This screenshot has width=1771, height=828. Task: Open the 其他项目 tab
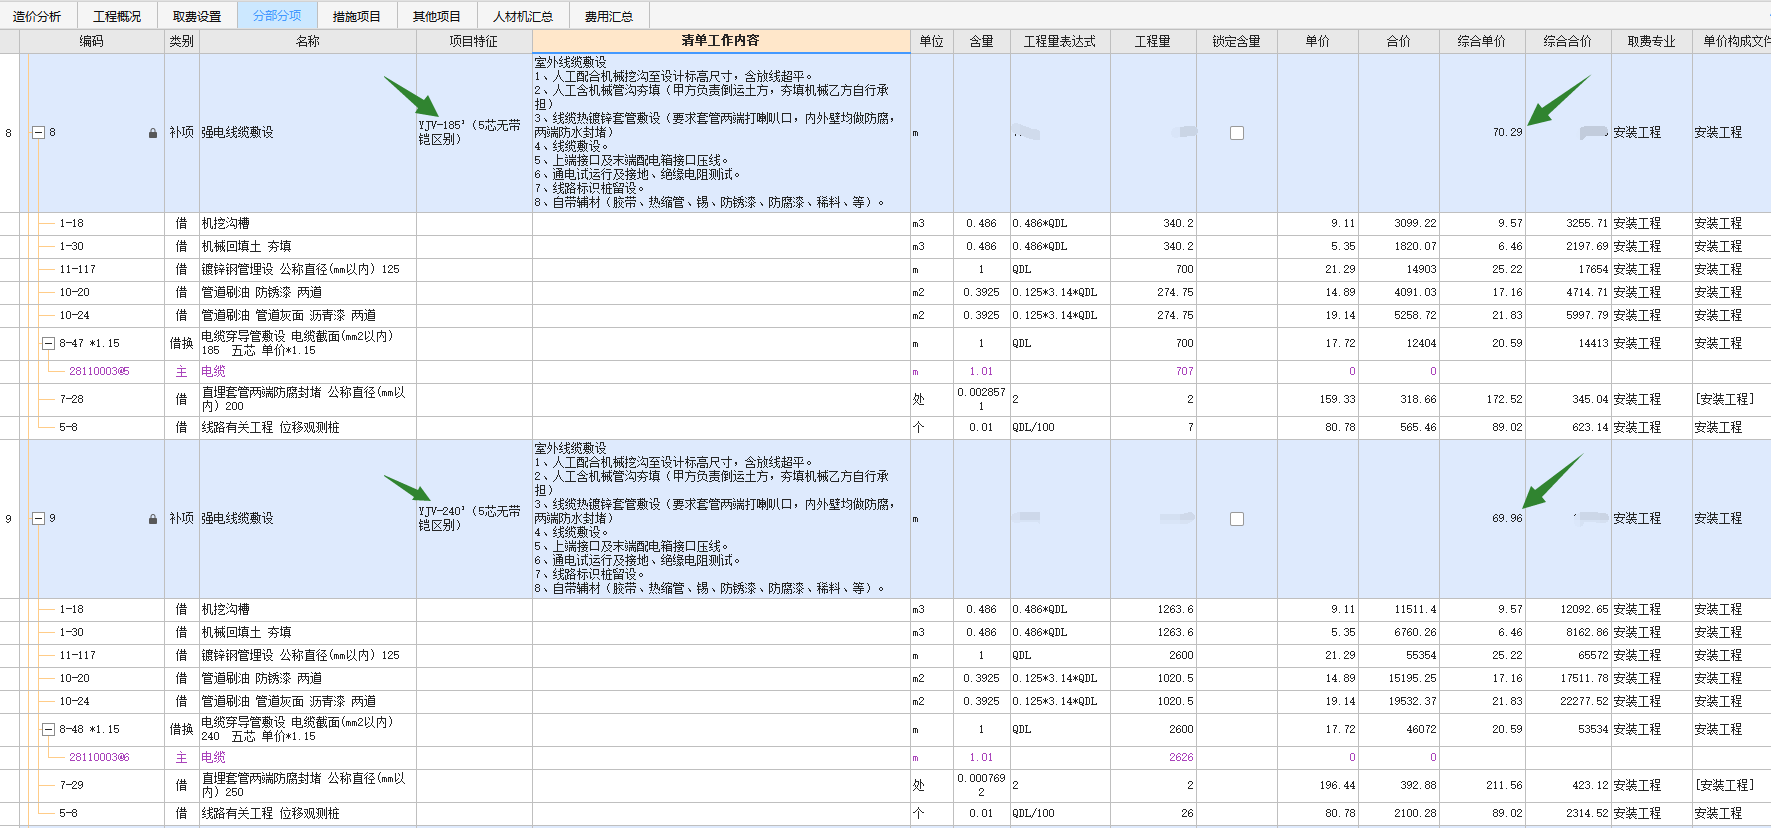[437, 16]
